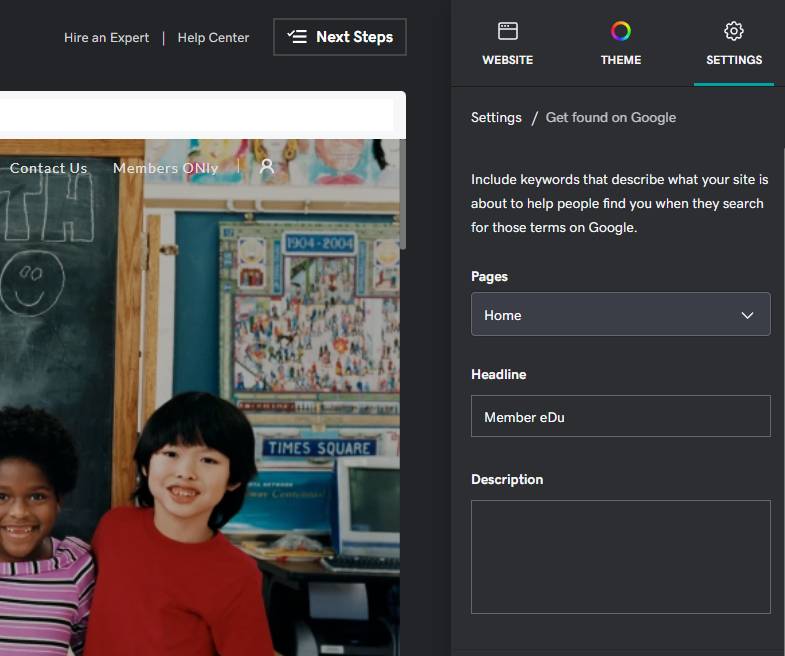The height and width of the screenshot is (656, 785).
Task: Click the Website browser window icon
Action: (508, 31)
